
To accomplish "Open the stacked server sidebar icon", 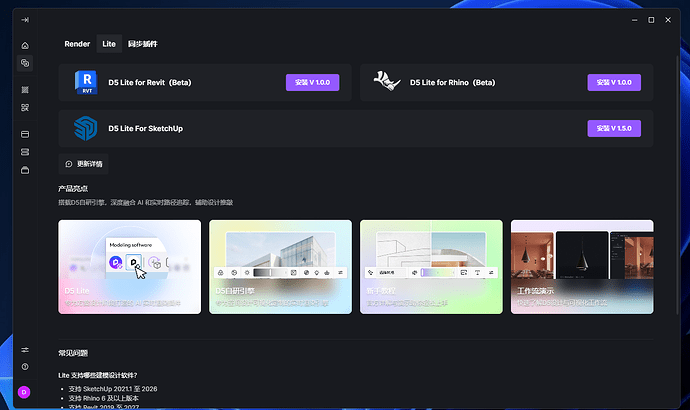I will (25, 152).
